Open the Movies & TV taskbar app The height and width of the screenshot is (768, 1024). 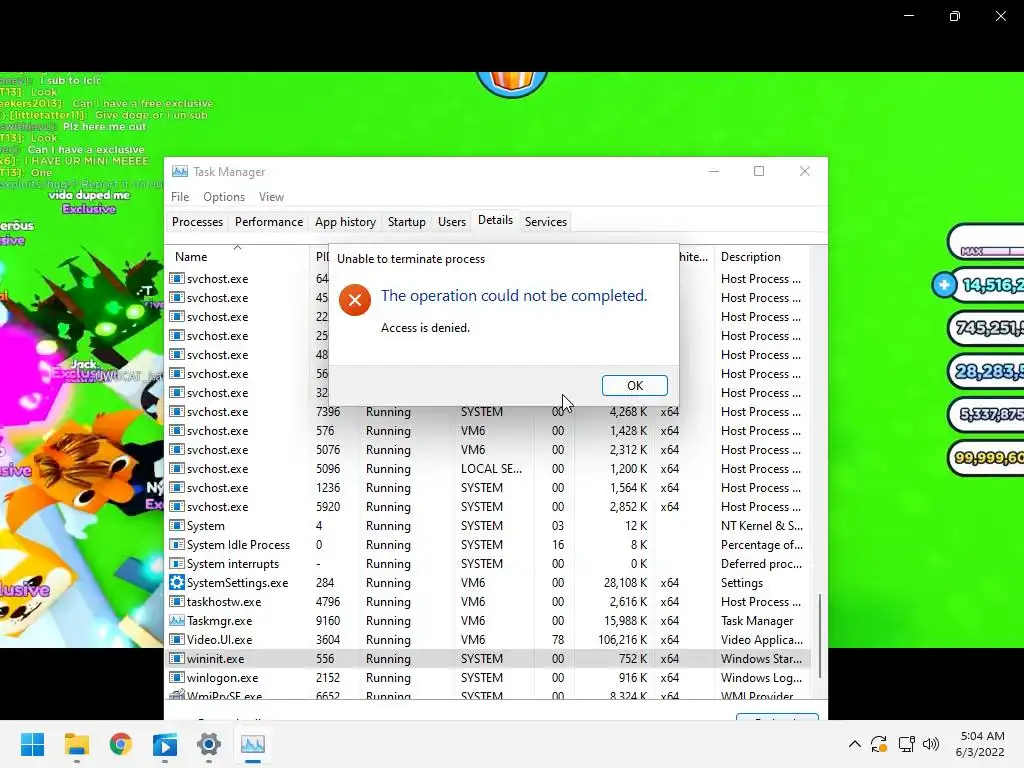point(165,744)
